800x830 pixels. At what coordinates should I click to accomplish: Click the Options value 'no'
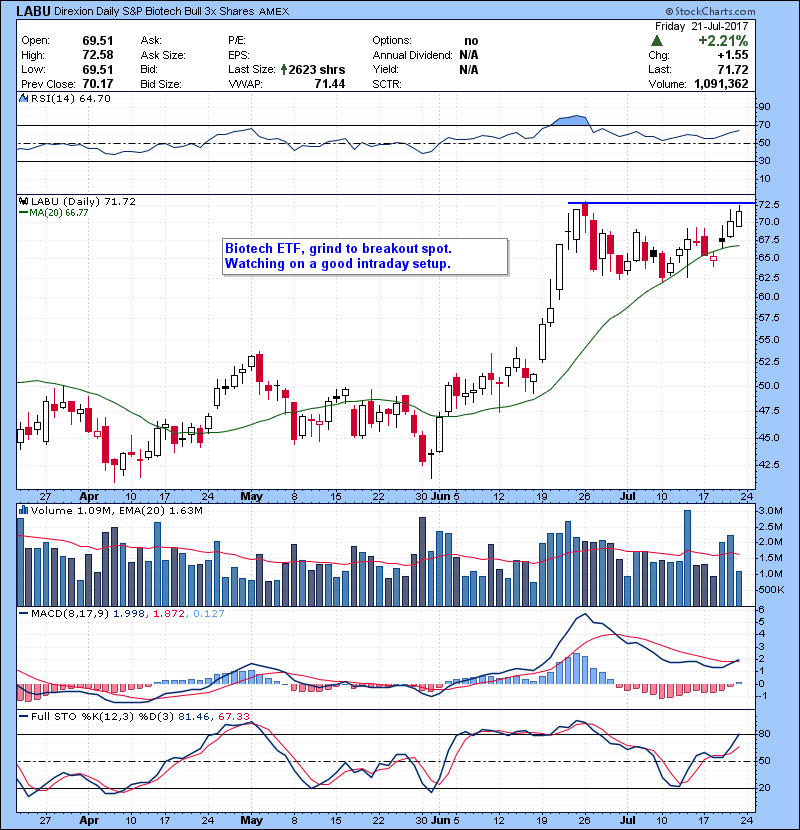click(471, 41)
